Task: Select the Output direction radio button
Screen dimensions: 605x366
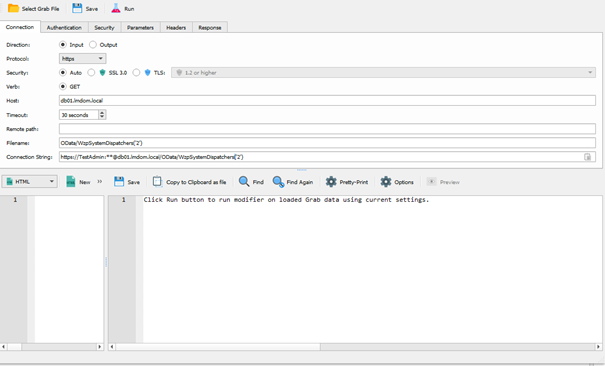Action: pyautogui.click(x=93, y=45)
